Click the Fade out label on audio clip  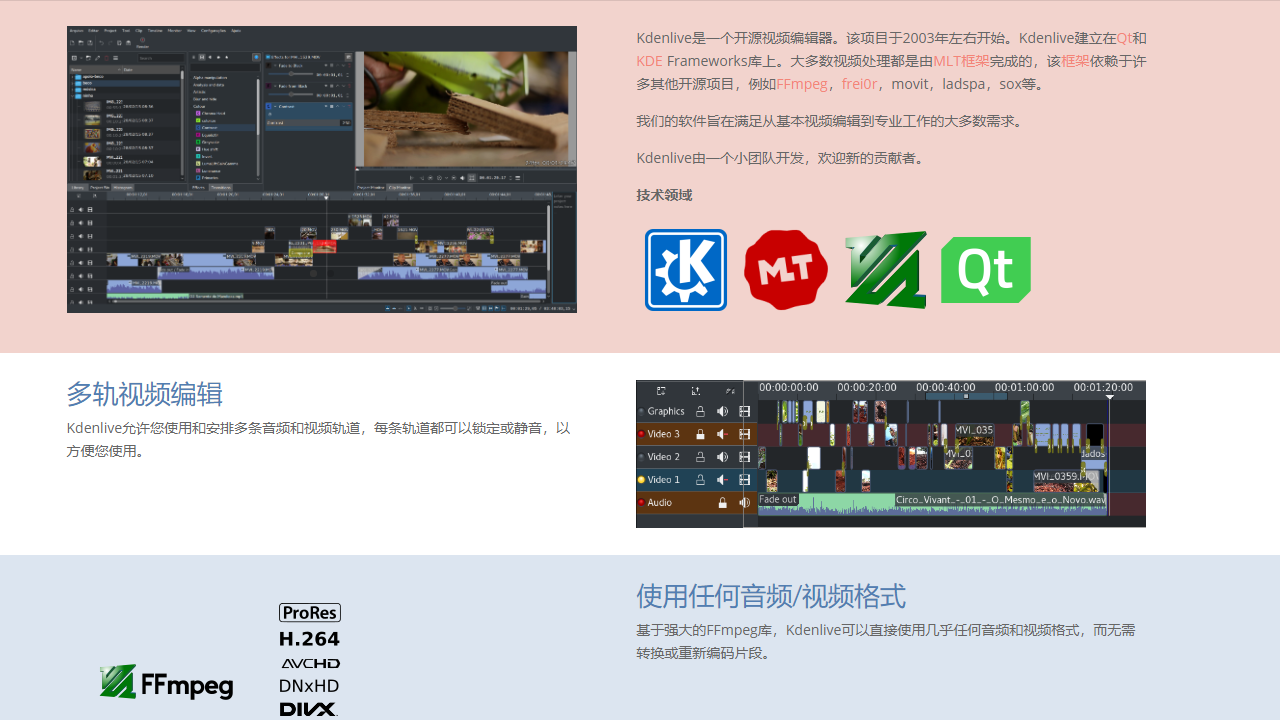point(778,499)
